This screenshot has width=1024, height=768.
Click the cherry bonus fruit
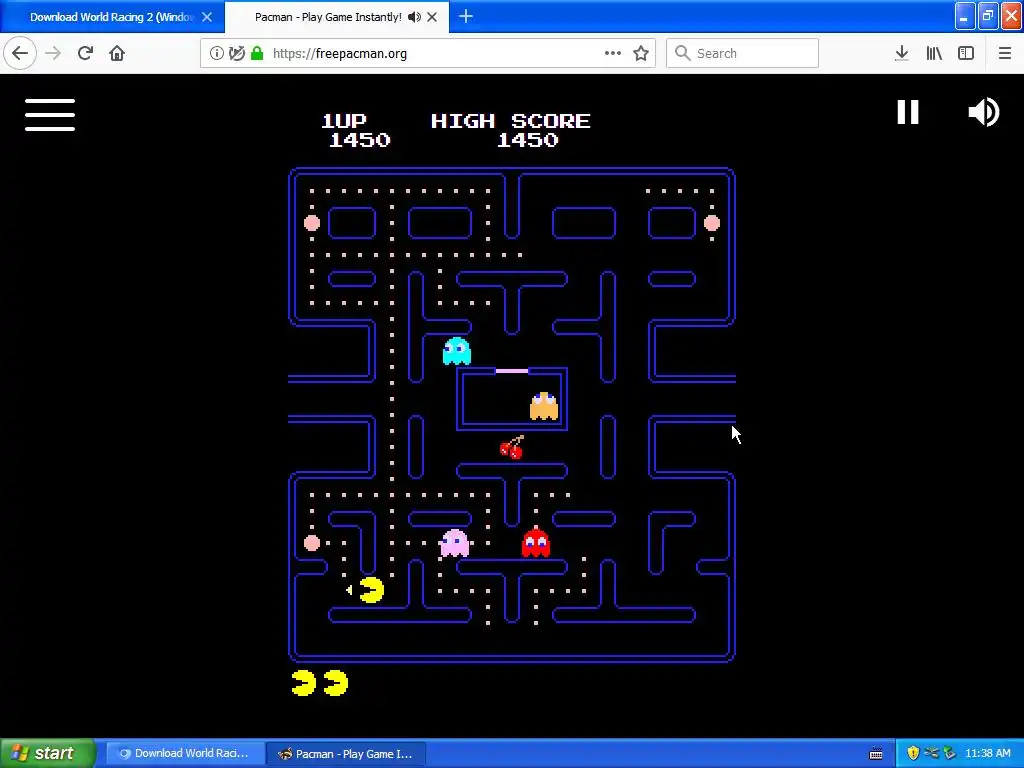point(512,447)
